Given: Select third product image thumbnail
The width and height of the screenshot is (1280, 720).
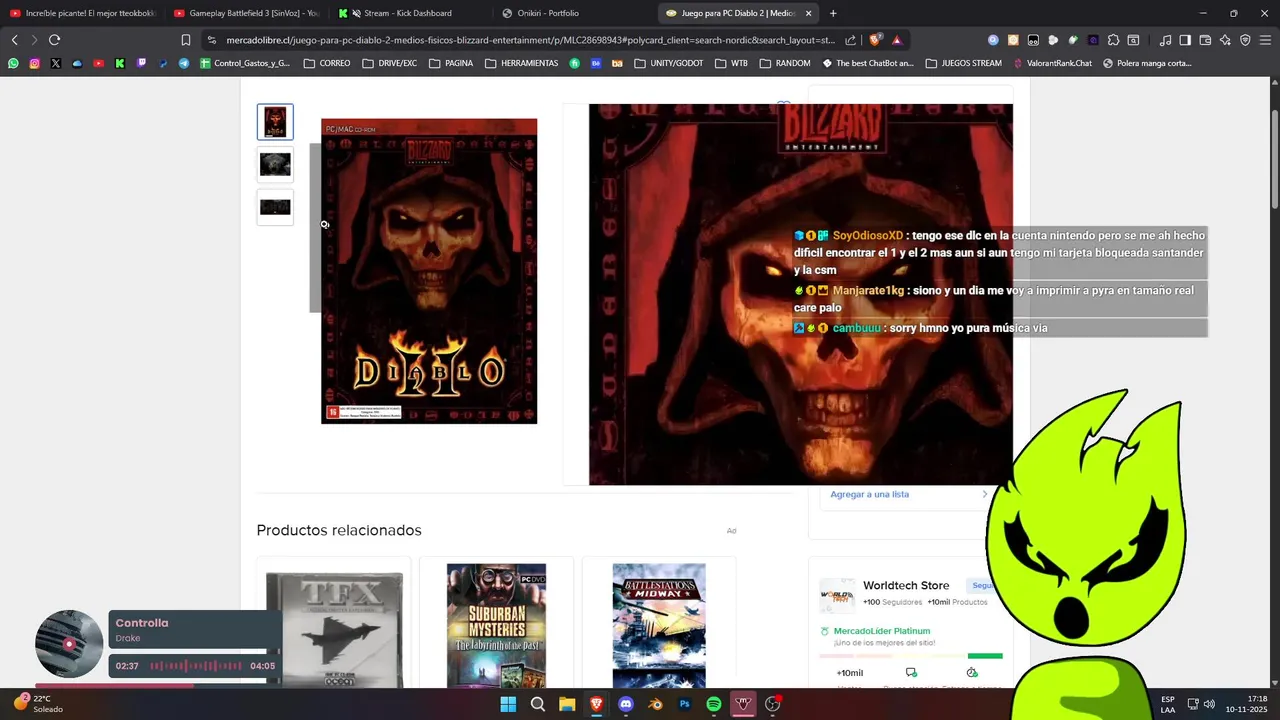Looking at the screenshot, I should 275,207.
